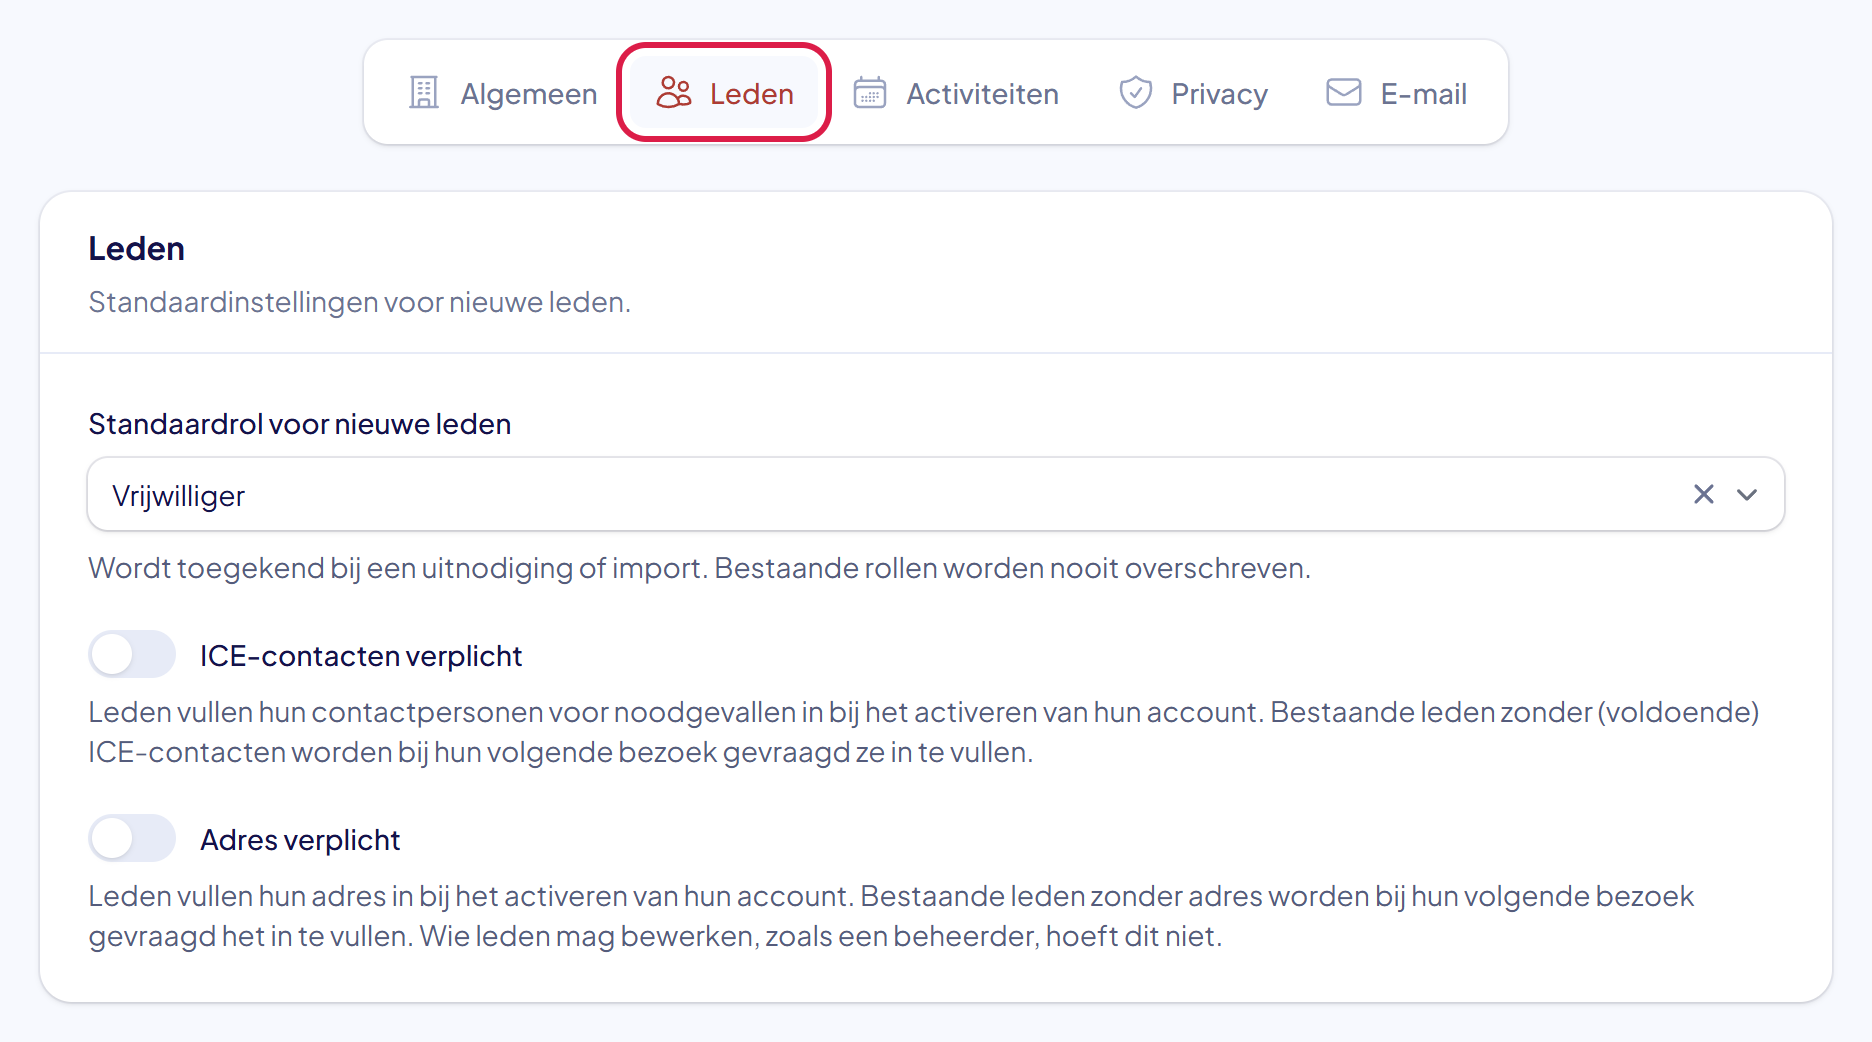The image size is (1872, 1042).
Task: Click the Standaardrol voor nieuwe leden label
Action: (x=300, y=424)
